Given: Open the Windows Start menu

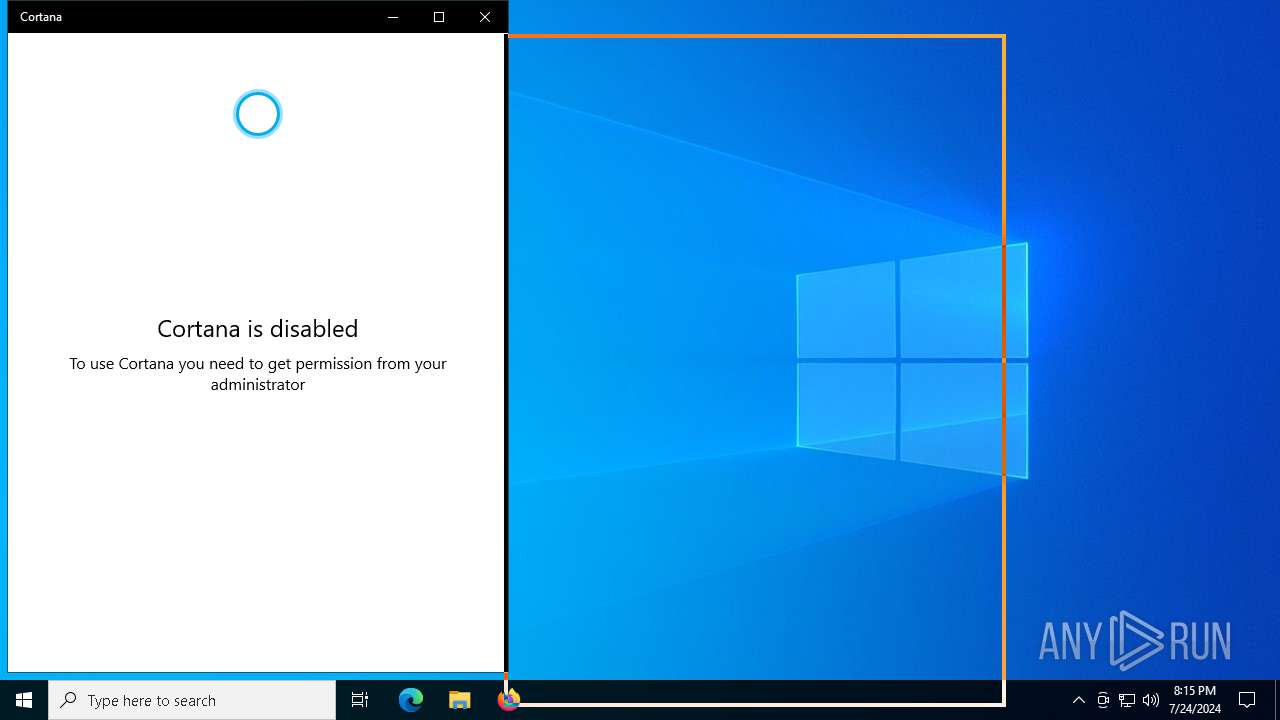Looking at the screenshot, I should pyautogui.click(x=24, y=700).
